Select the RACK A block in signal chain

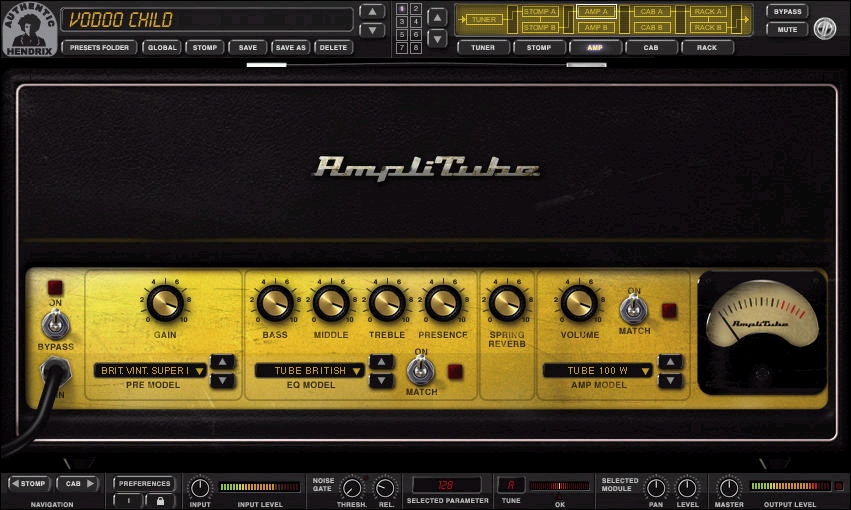(x=708, y=11)
